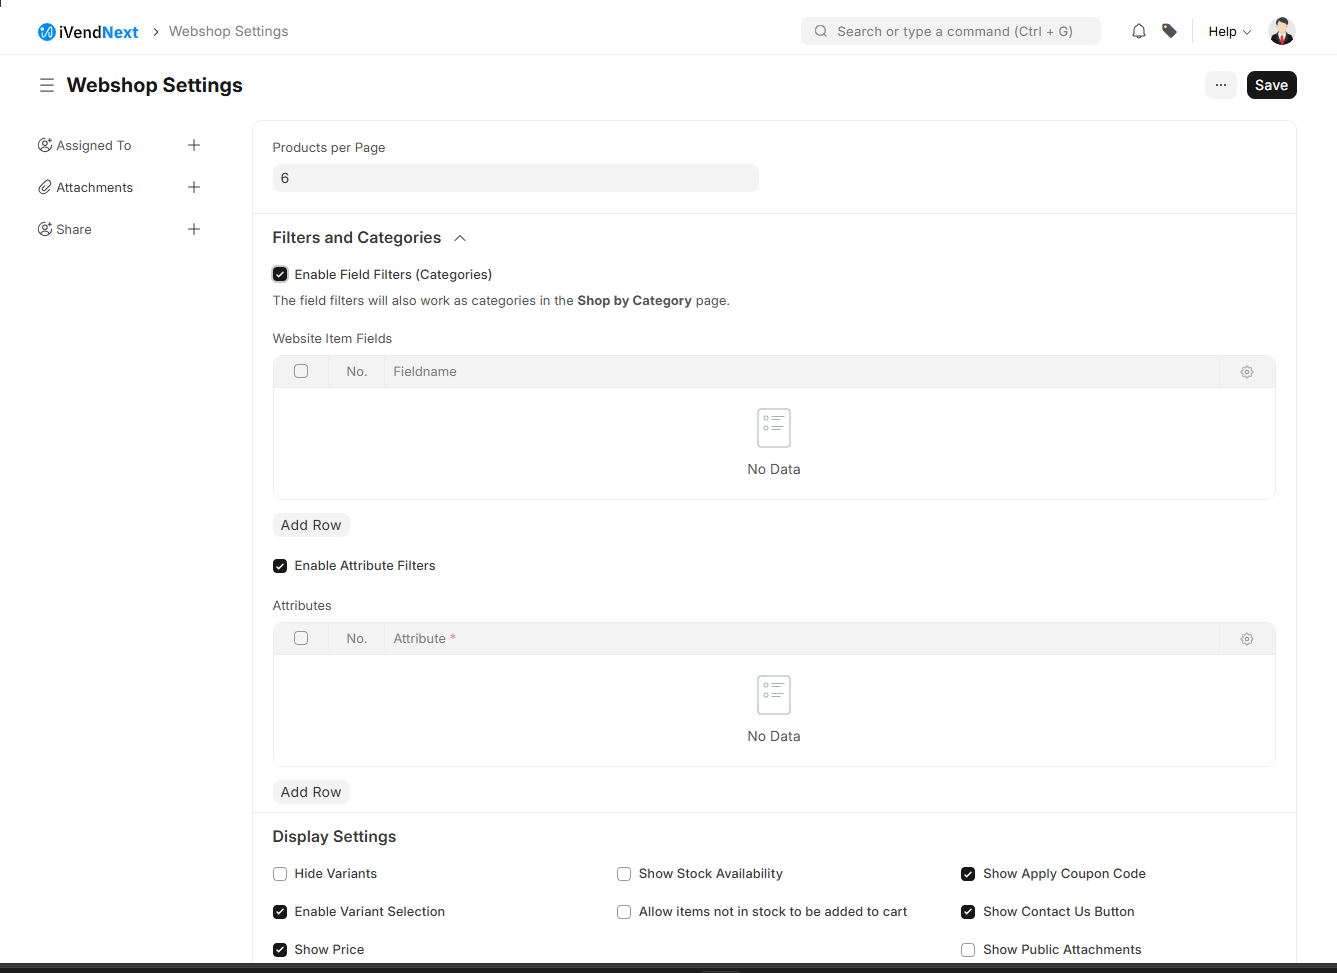Click the plus icon next to Share
Viewport: 1337px width, 973px height.
coord(194,229)
